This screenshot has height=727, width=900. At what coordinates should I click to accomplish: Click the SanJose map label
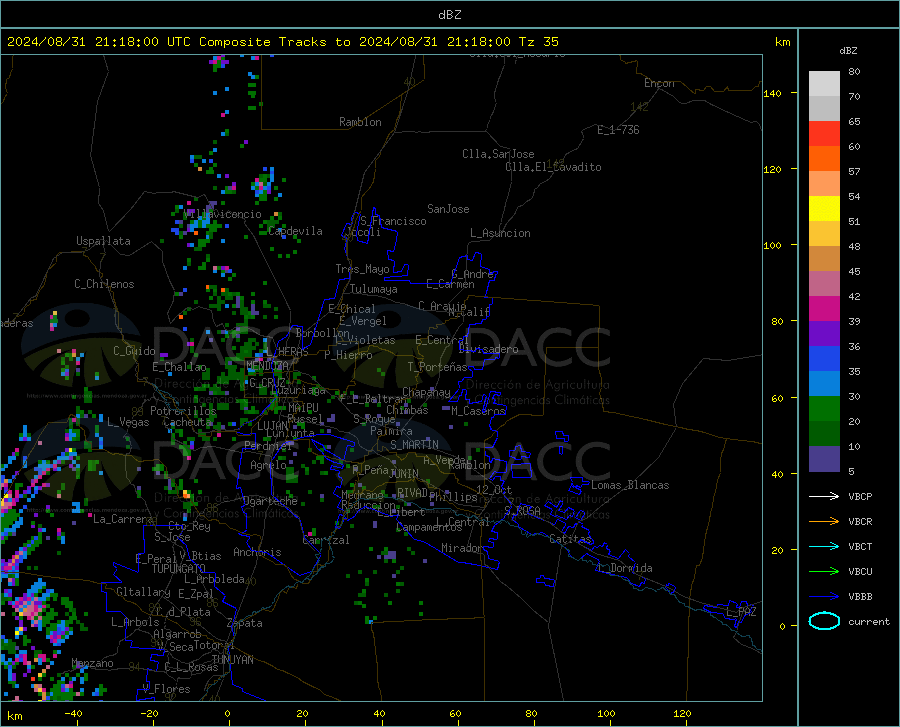(448, 209)
